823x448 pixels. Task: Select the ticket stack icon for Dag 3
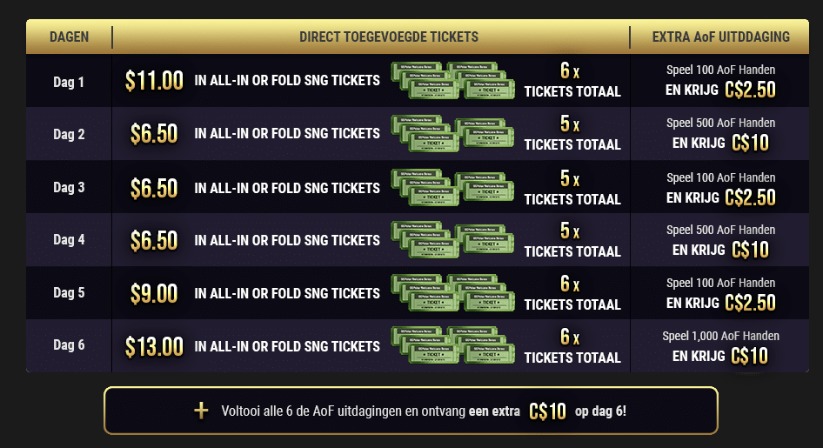[x=450, y=187]
